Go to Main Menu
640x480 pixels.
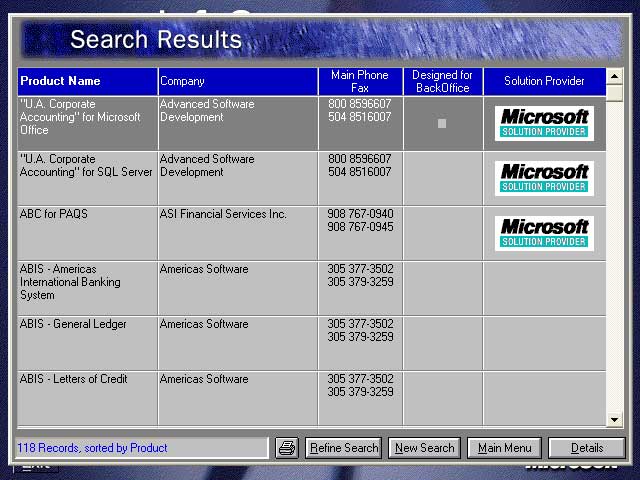click(504, 448)
